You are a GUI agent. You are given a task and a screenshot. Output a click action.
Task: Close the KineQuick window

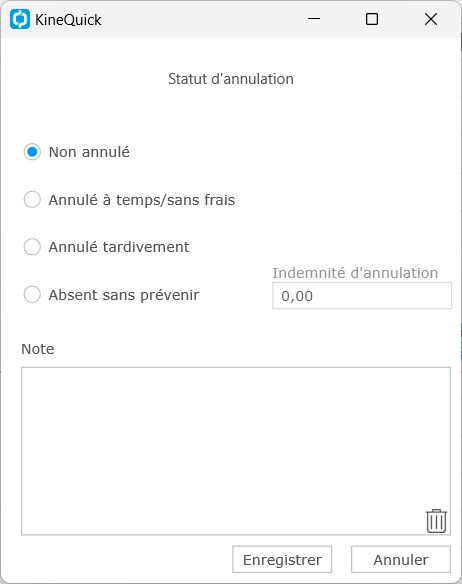[431, 19]
